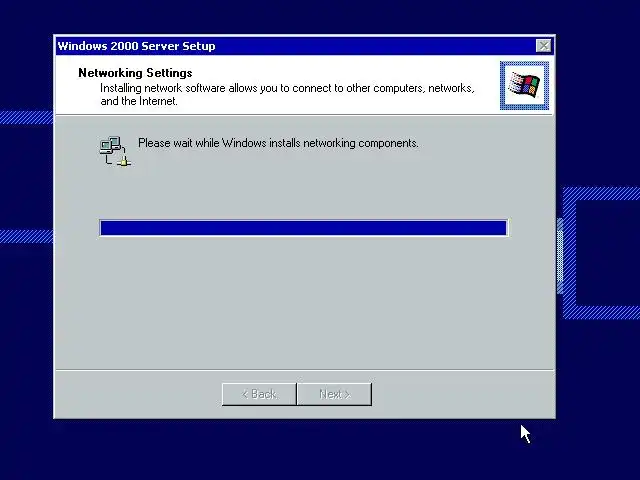640x480 pixels.
Task: Click the grayed-out Back button
Action: [259, 394]
